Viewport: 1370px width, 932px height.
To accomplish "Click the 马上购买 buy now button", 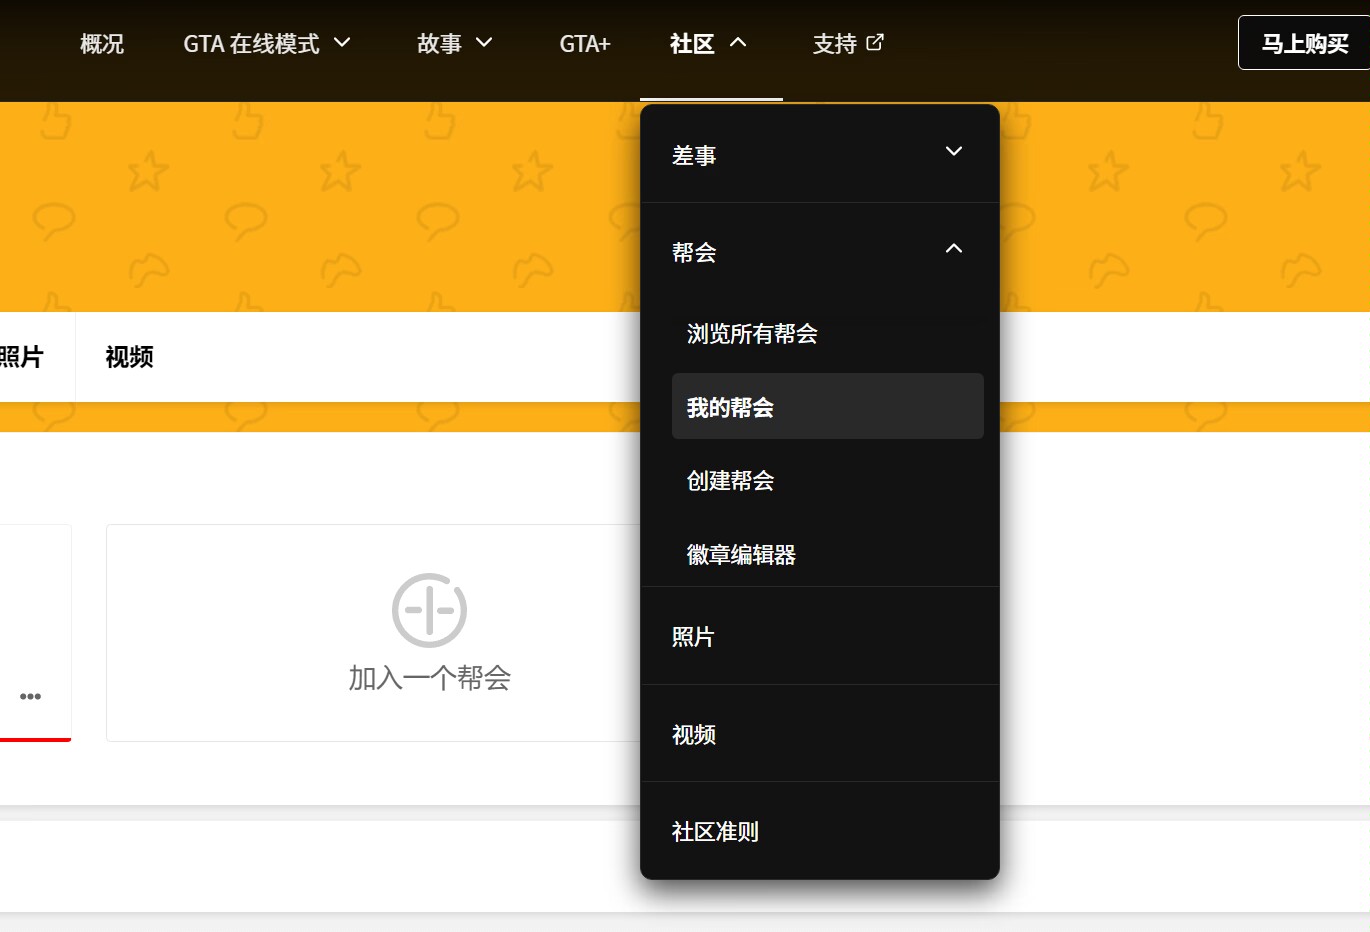I will point(1304,43).
